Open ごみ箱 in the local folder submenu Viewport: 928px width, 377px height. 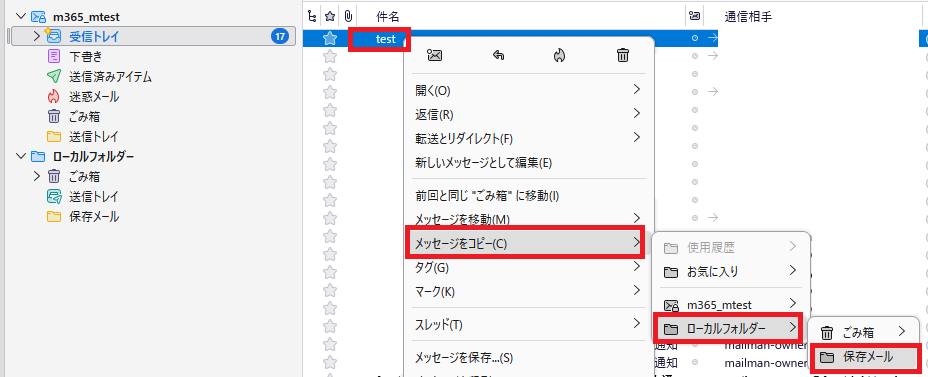point(863,332)
